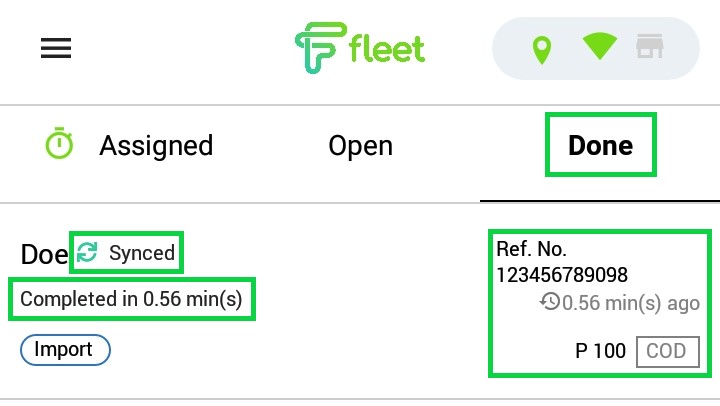Image resolution: width=720 pixels, height=406 pixels.
Task: Tap the 0.56 min(s) ago timestamp
Action: coord(631,303)
